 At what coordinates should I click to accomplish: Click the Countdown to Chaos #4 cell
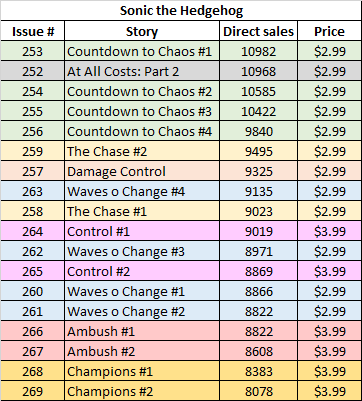click(142, 131)
